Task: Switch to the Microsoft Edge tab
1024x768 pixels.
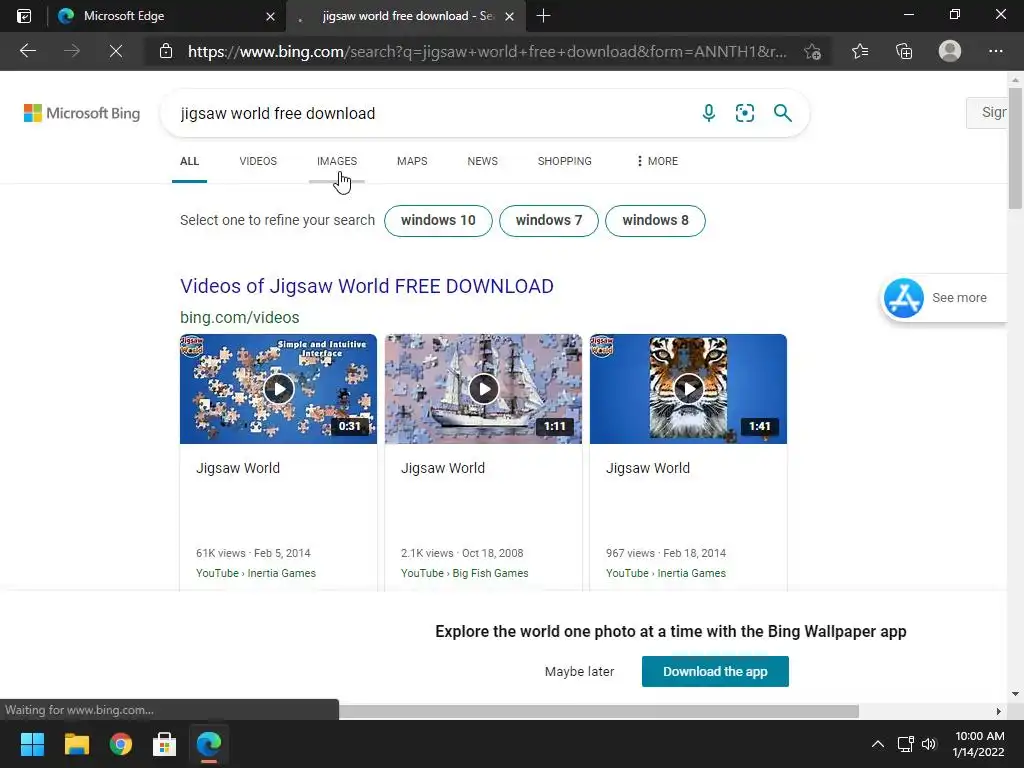Action: click(167, 16)
